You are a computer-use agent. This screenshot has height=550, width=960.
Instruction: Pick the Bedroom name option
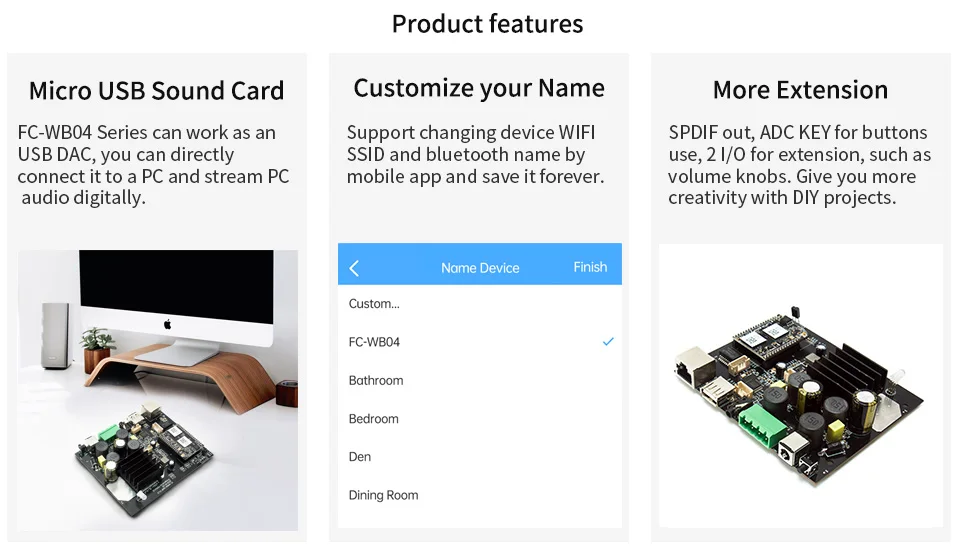click(x=480, y=419)
